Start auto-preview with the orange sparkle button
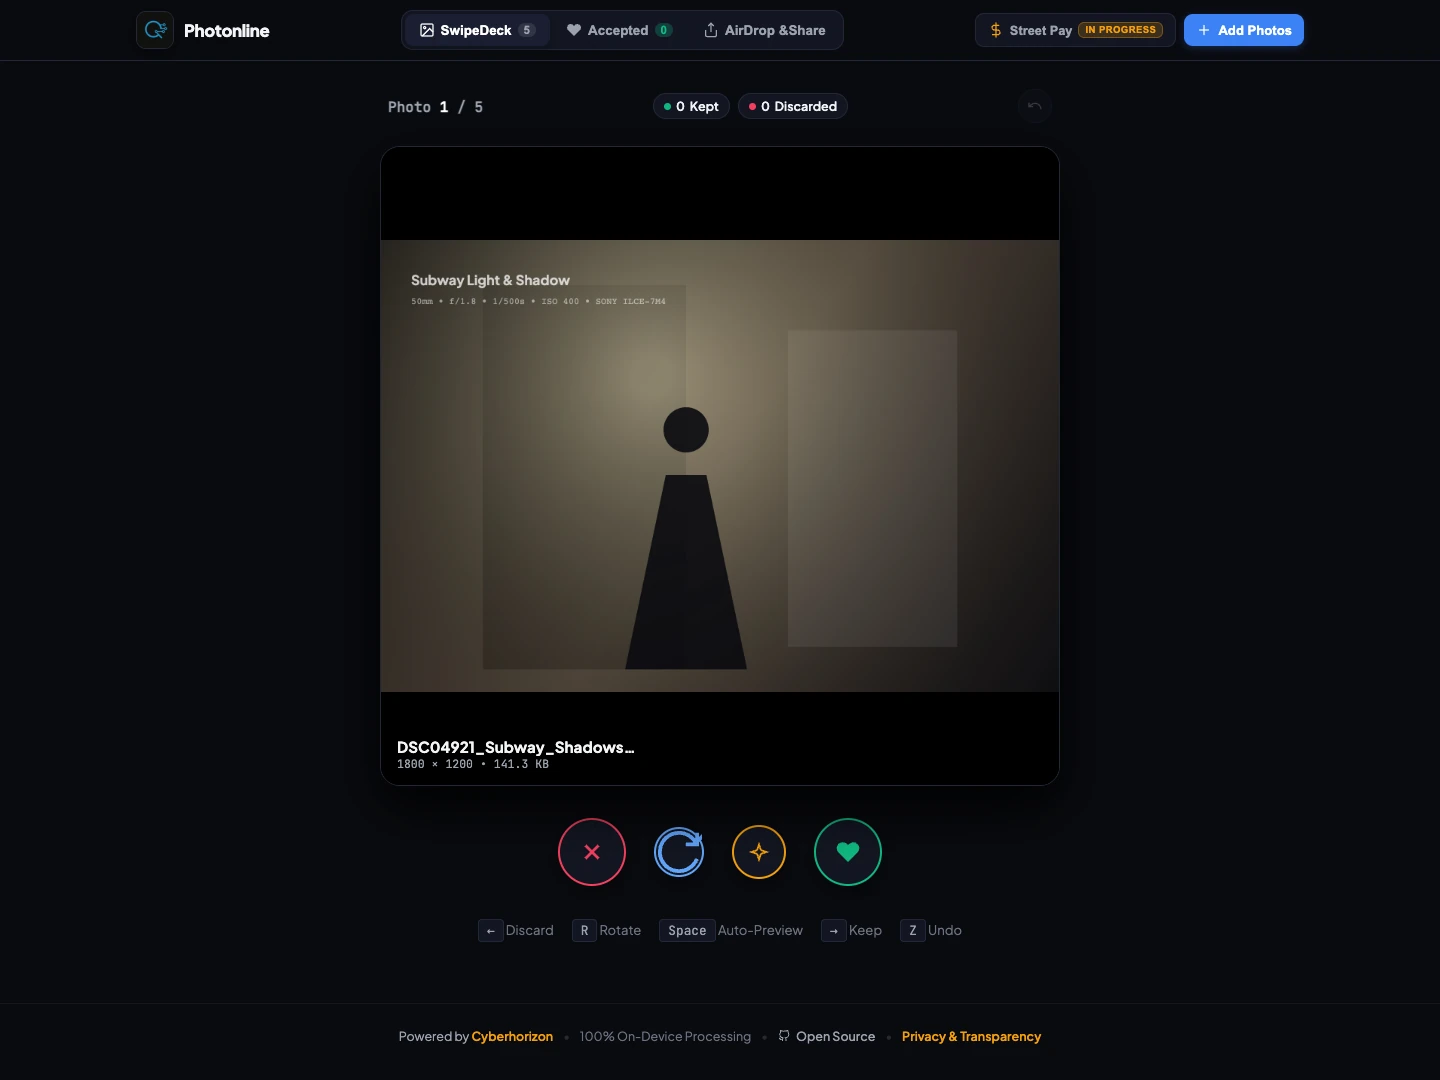 click(x=759, y=852)
